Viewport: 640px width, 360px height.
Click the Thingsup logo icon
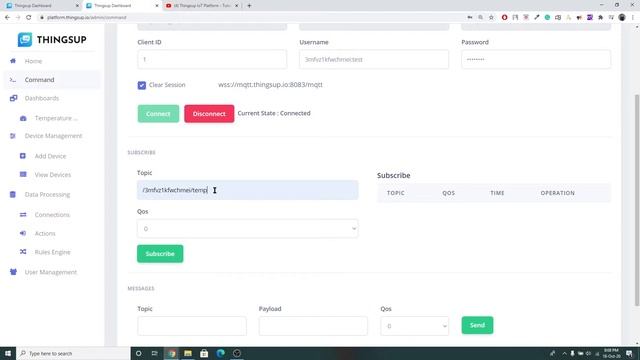point(24,40)
